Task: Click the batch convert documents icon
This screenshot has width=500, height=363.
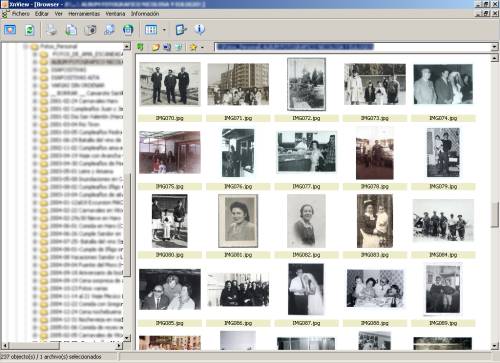Action: 71,30
